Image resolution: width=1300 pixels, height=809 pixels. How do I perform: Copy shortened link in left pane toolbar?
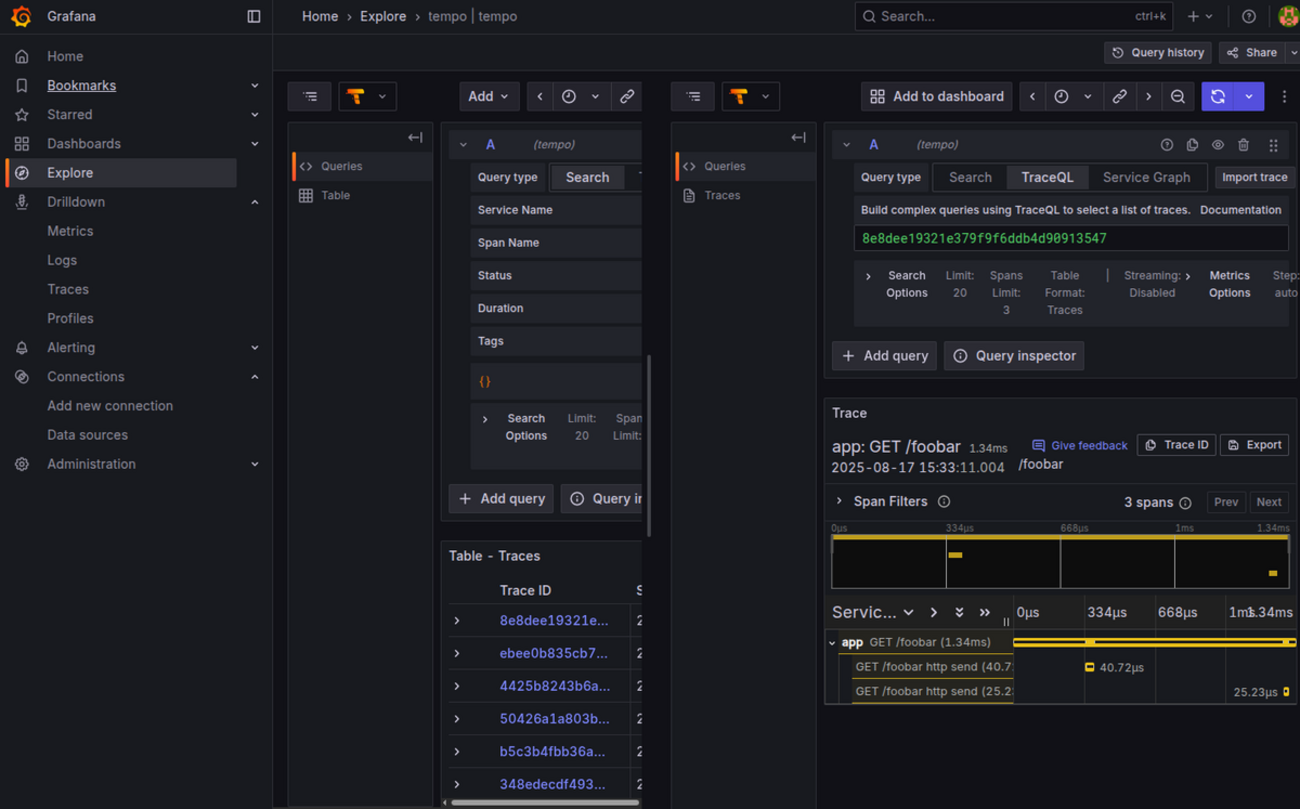pos(627,96)
